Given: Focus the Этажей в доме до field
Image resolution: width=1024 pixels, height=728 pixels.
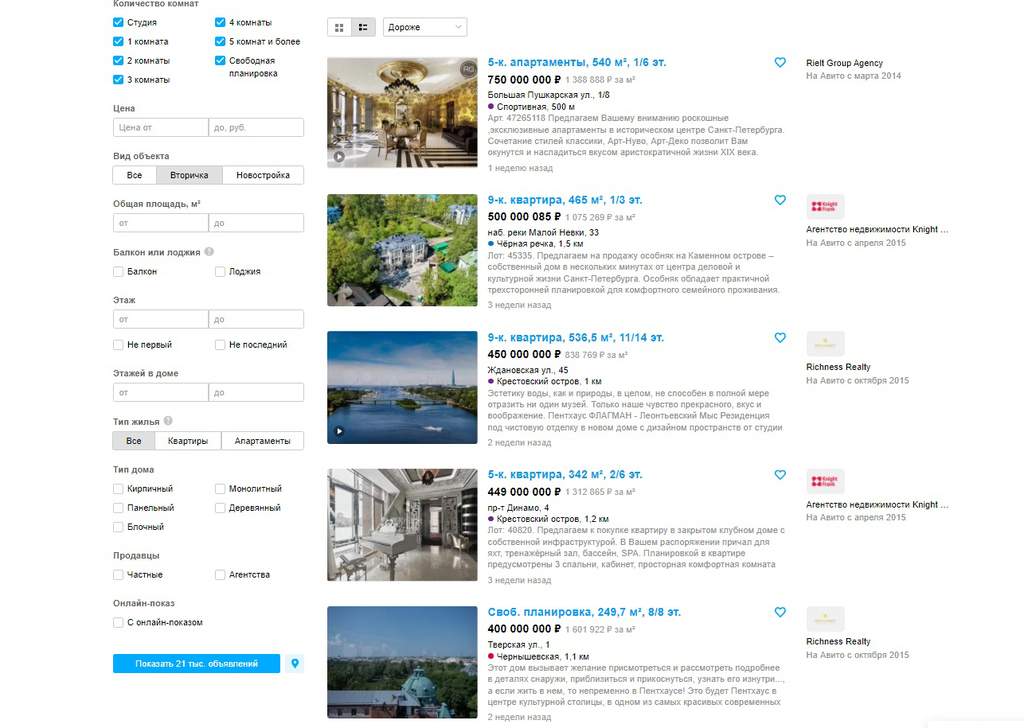Looking at the screenshot, I should [256, 392].
